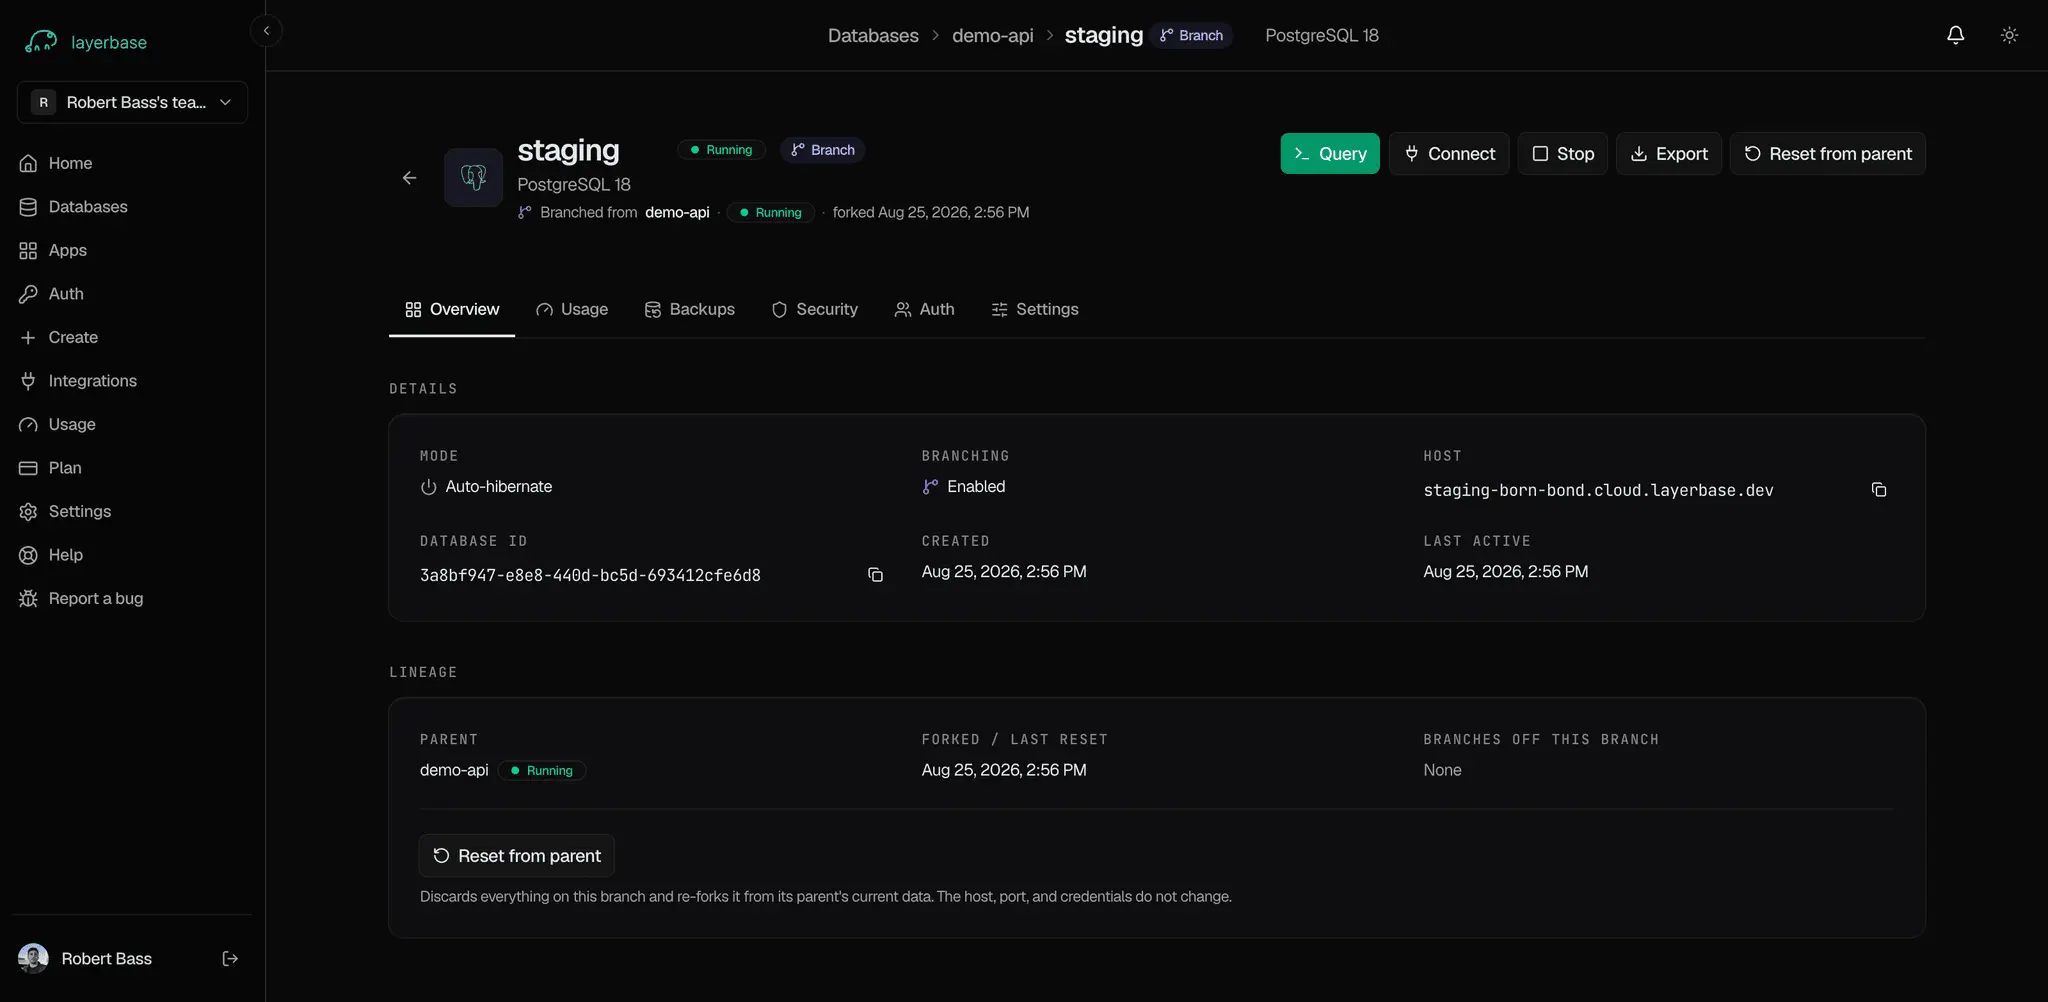Click the Branch badge next to staging title

point(823,150)
